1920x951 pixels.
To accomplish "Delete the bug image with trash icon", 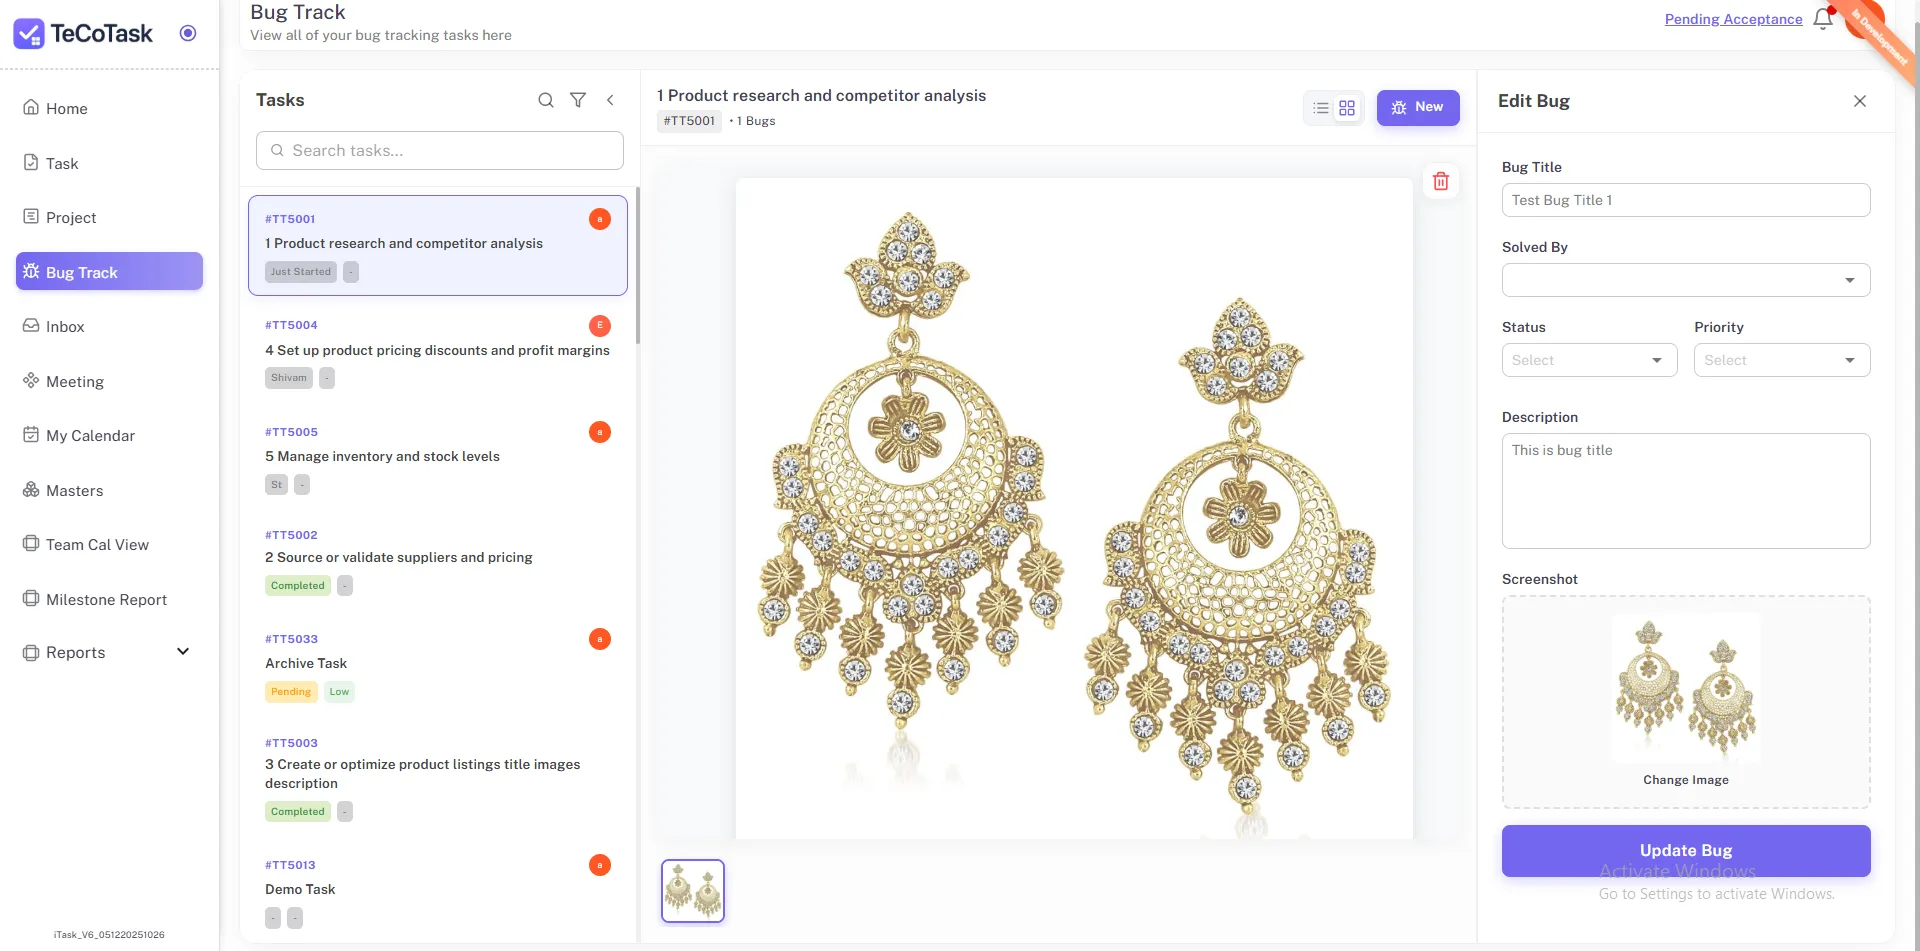I will pos(1441,181).
